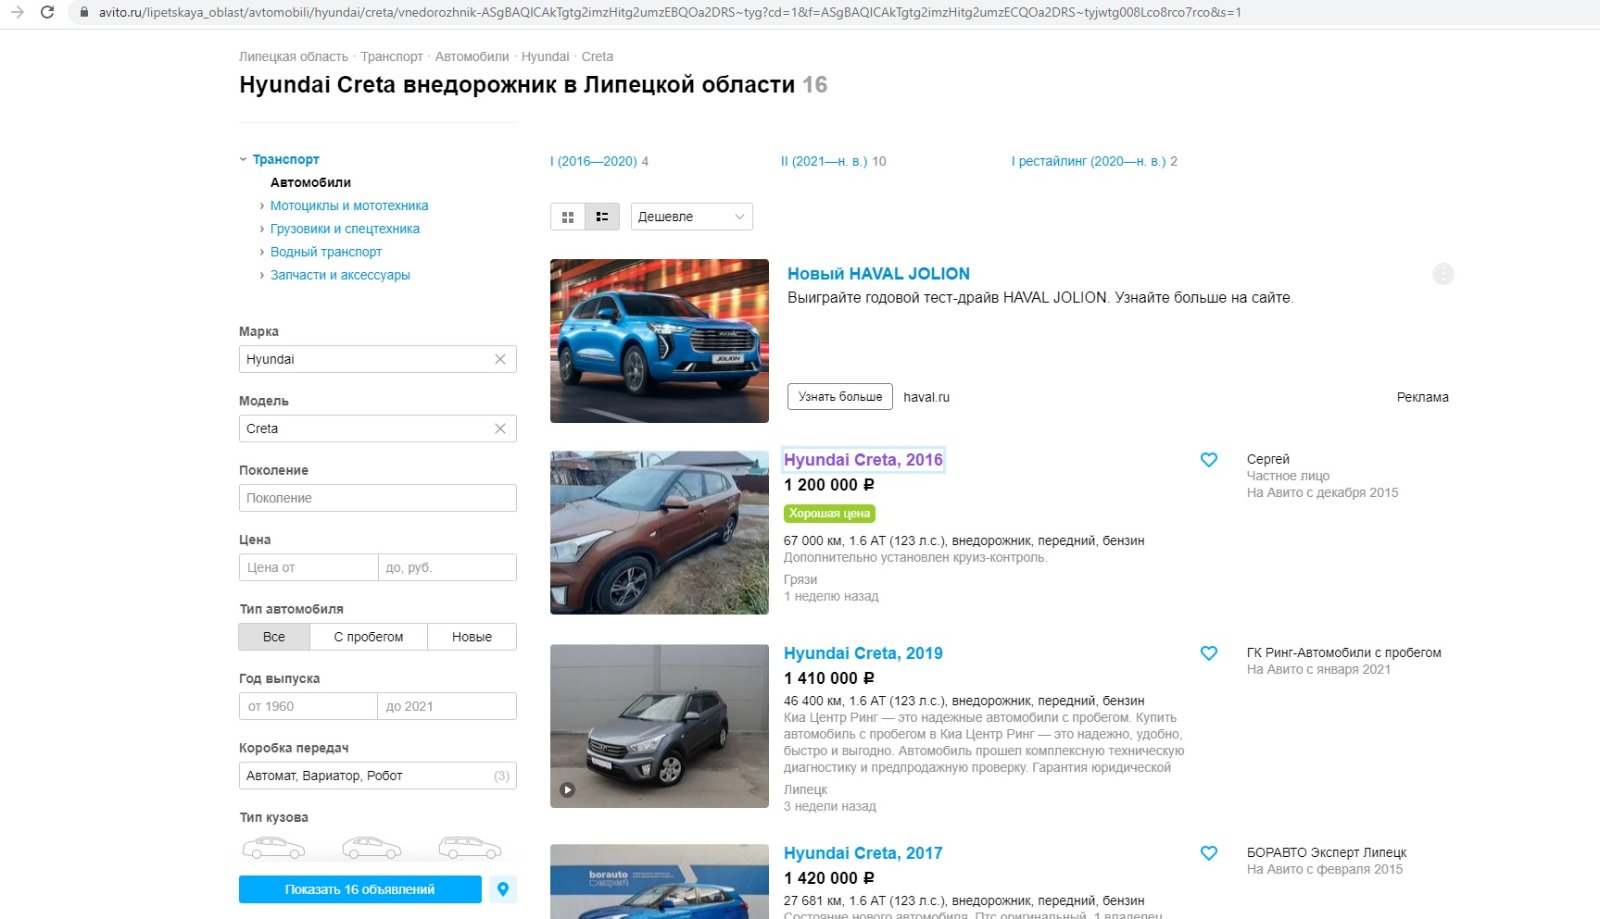This screenshot has height=919, width=1600.
Task: Switch to grid view layout icon
Action: 568,217
